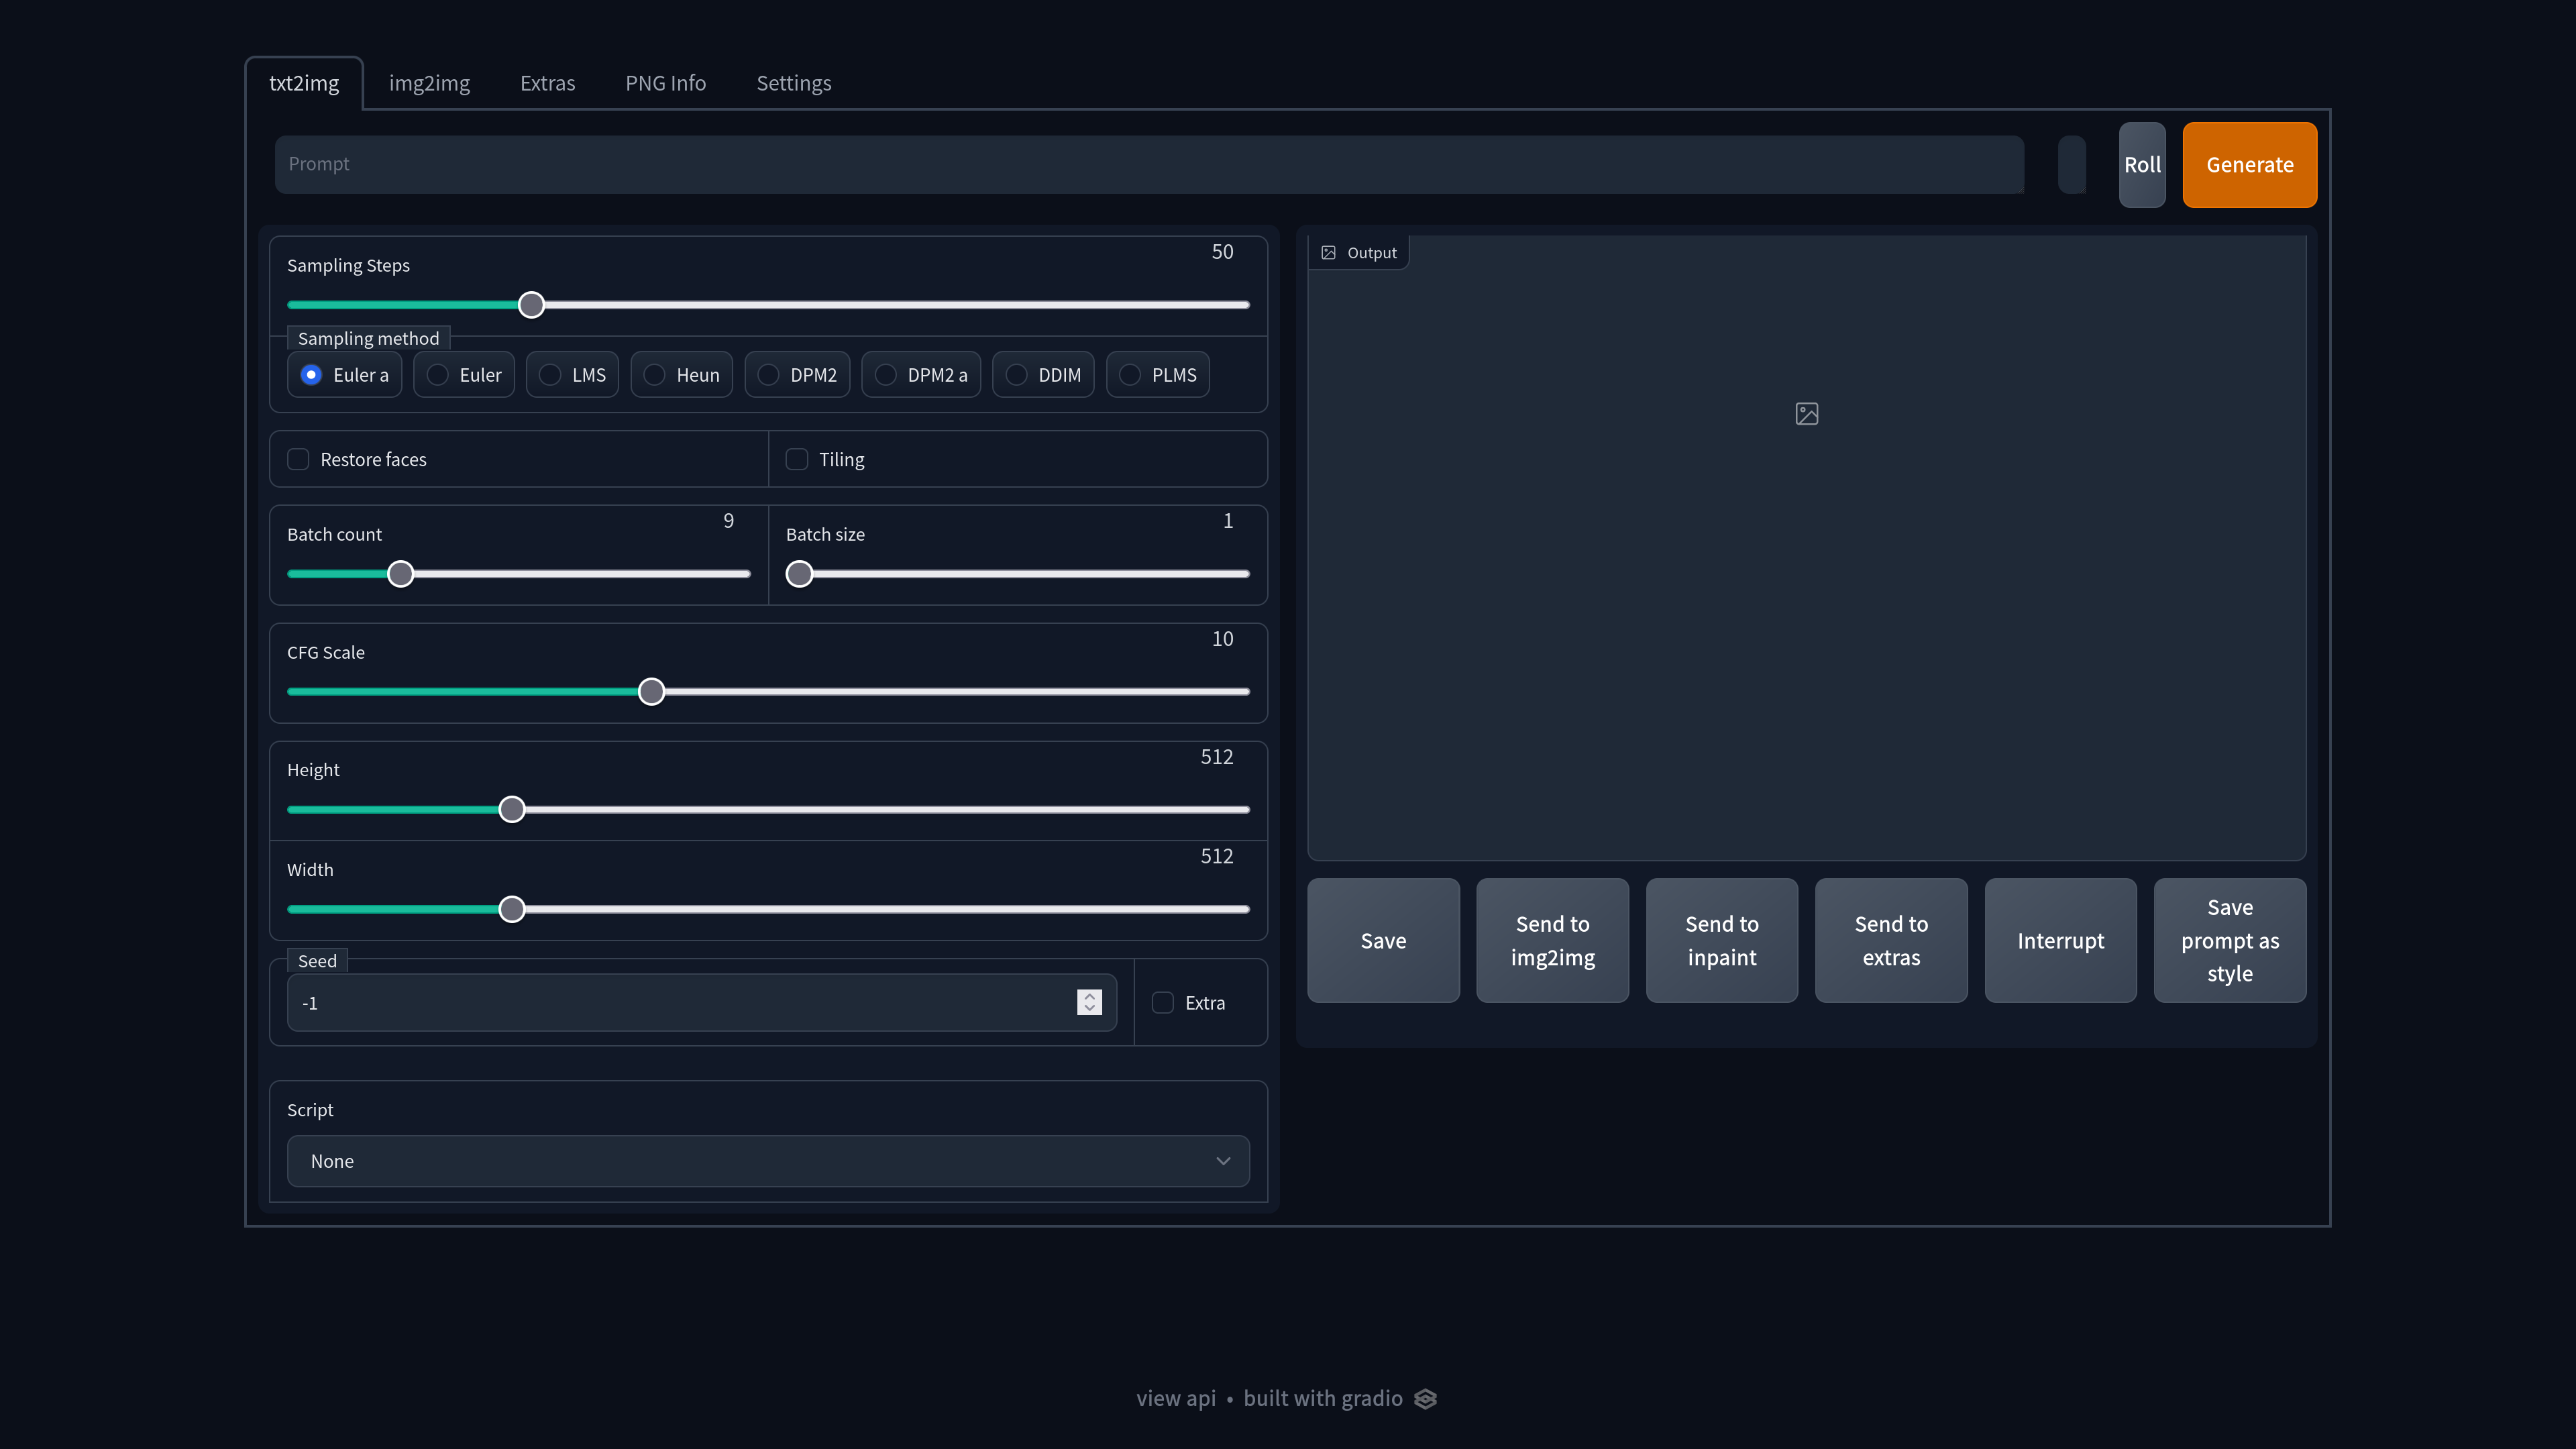Enable the Restore faces checkbox
Image resolution: width=2576 pixels, height=1449 pixels.
click(x=298, y=459)
